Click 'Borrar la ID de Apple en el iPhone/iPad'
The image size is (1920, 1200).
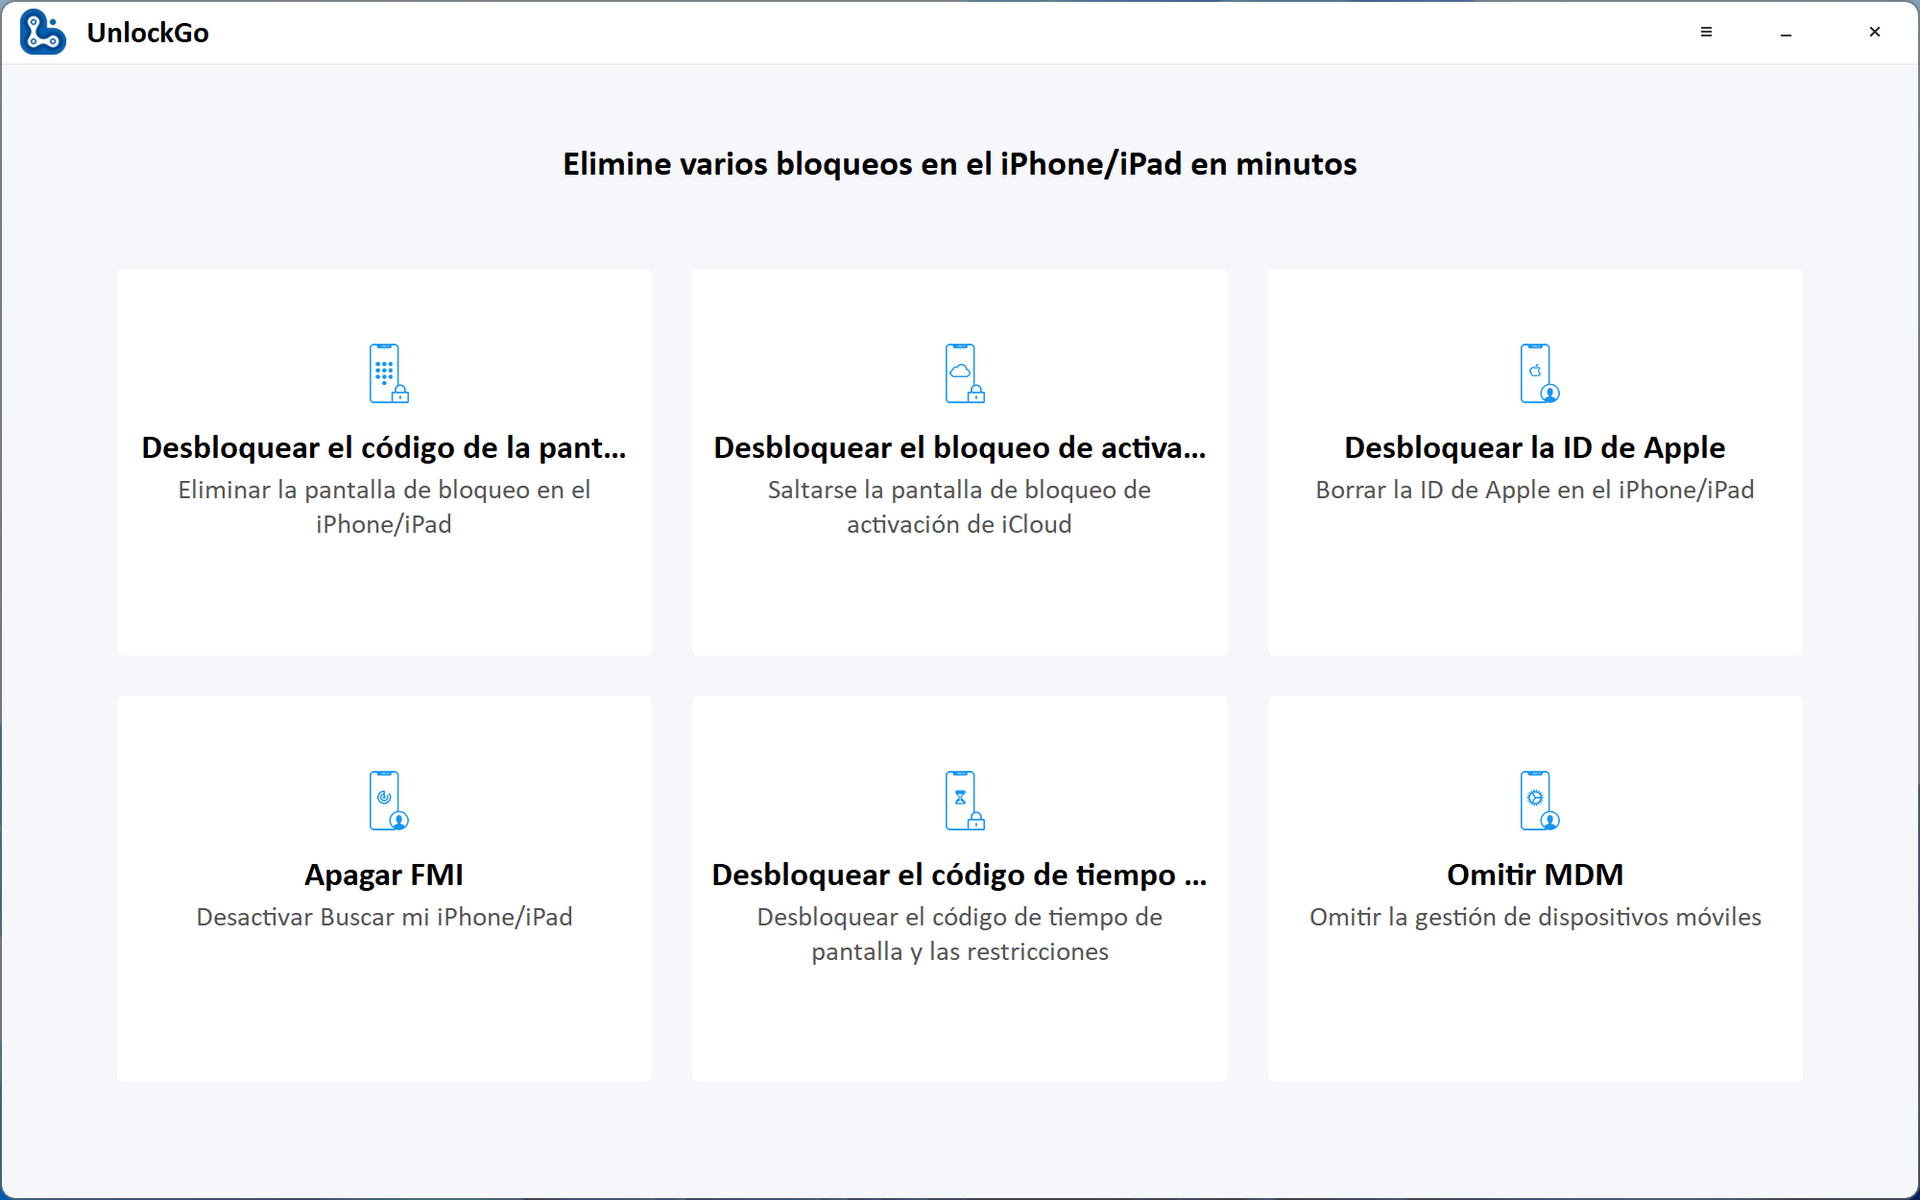(x=1535, y=490)
